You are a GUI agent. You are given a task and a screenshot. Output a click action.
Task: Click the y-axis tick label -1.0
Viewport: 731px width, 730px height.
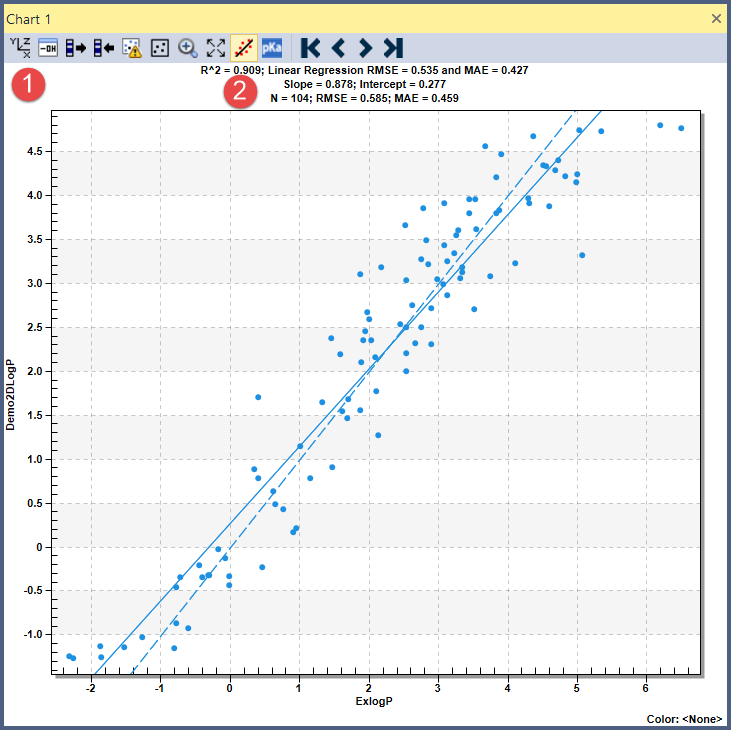pyautogui.click(x=33, y=634)
